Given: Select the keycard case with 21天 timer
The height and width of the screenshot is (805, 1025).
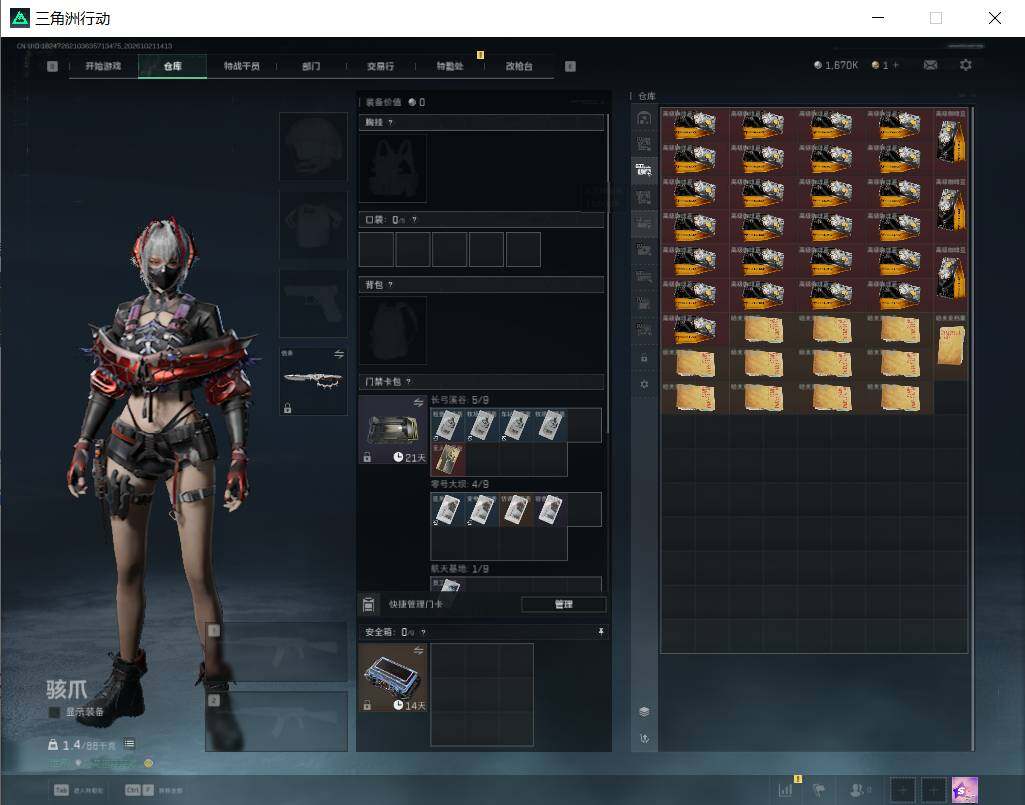Looking at the screenshot, I should 393,430.
